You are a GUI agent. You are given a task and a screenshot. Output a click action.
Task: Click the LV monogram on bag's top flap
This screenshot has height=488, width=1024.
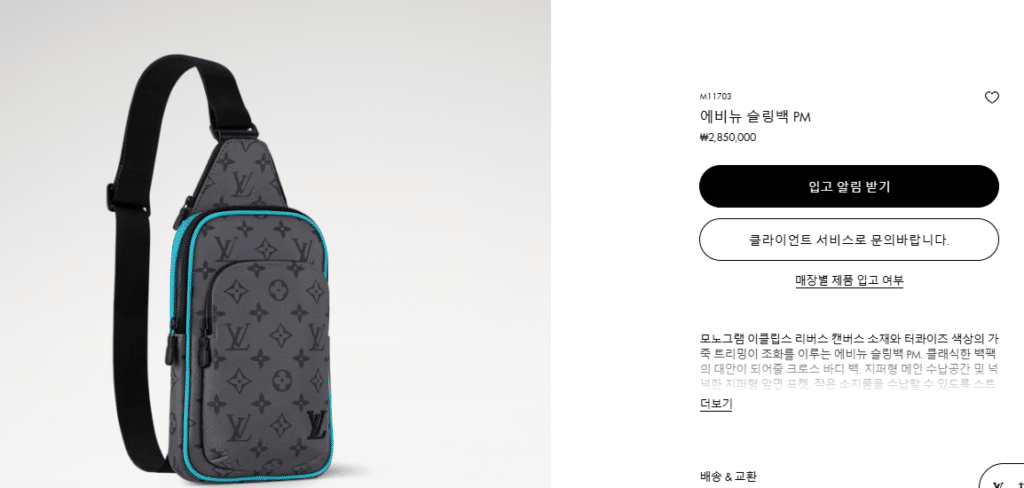[243, 184]
